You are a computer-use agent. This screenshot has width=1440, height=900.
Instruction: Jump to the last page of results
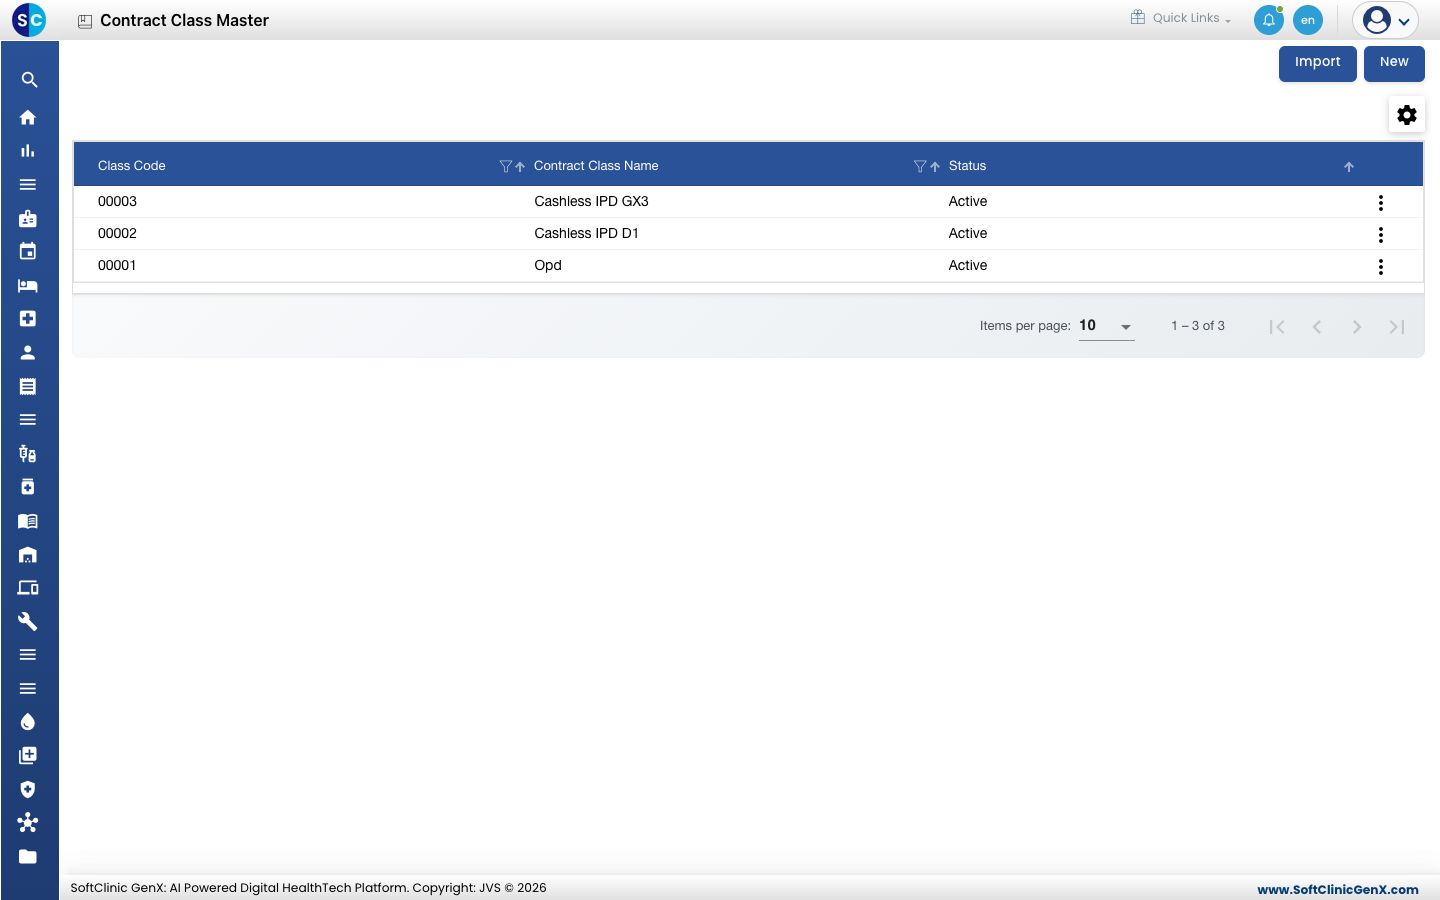point(1397,327)
